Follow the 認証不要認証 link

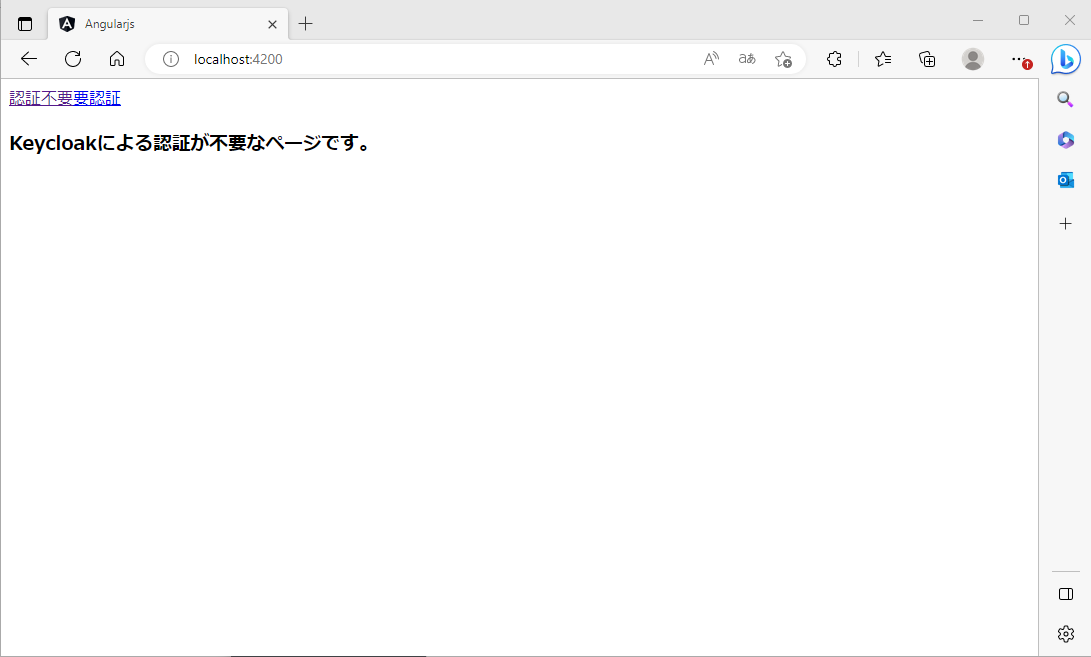[63, 97]
